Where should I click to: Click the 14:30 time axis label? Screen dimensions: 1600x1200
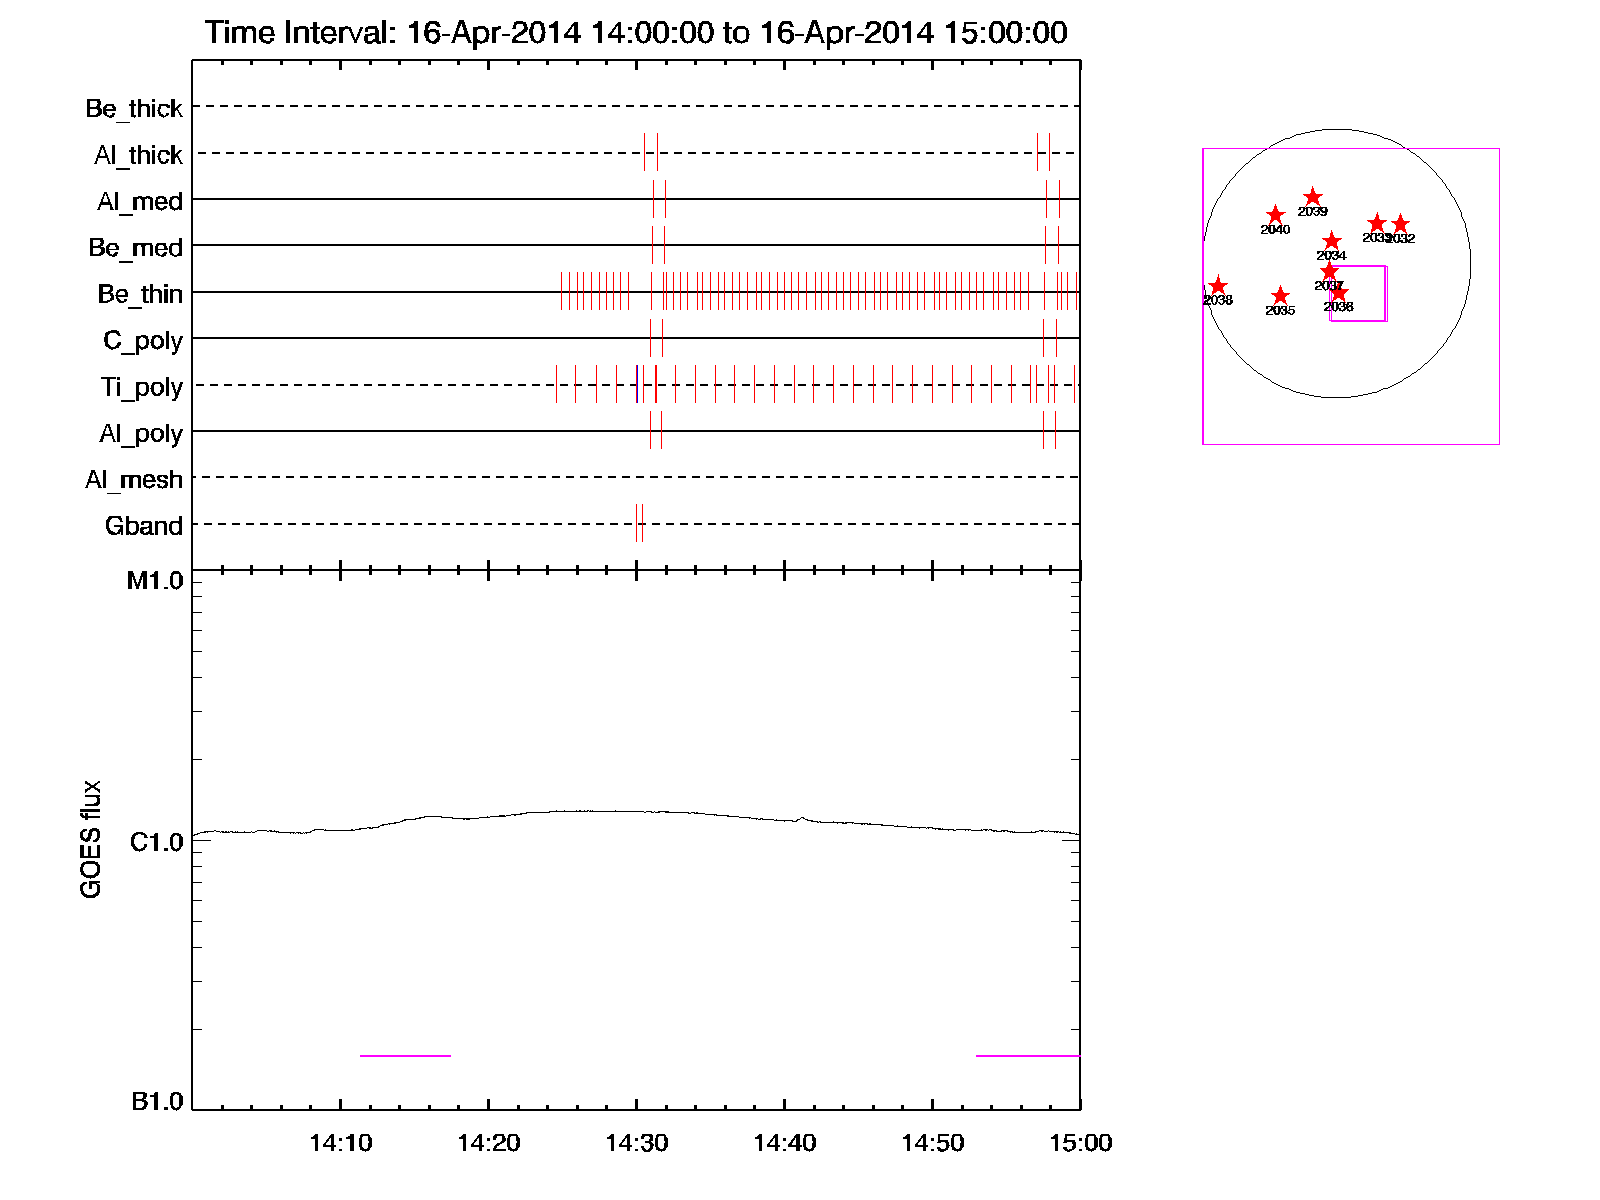pos(636,1143)
